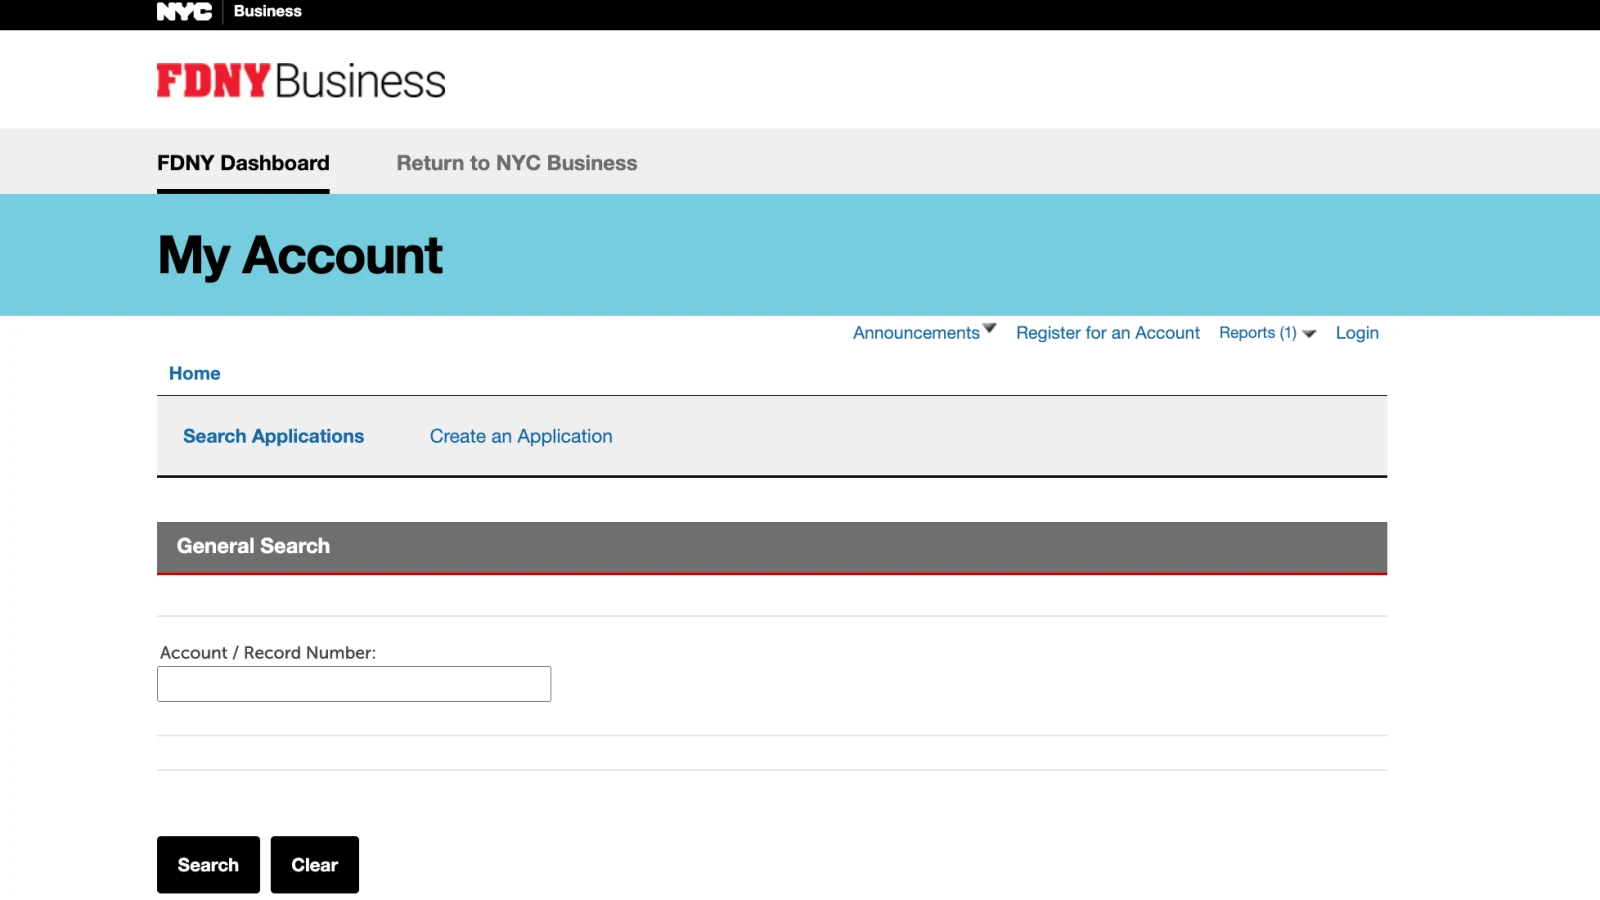Go to Return to NYC Business
The width and height of the screenshot is (1600, 900).
(x=517, y=163)
